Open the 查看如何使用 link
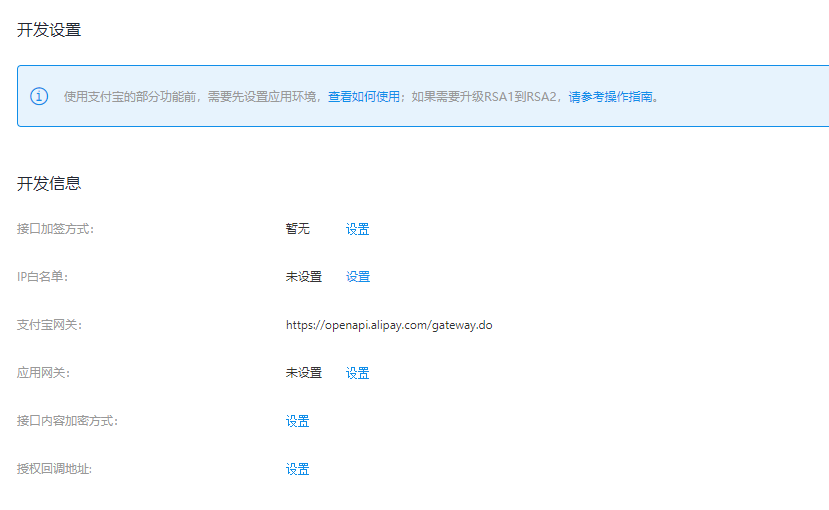 point(364,97)
